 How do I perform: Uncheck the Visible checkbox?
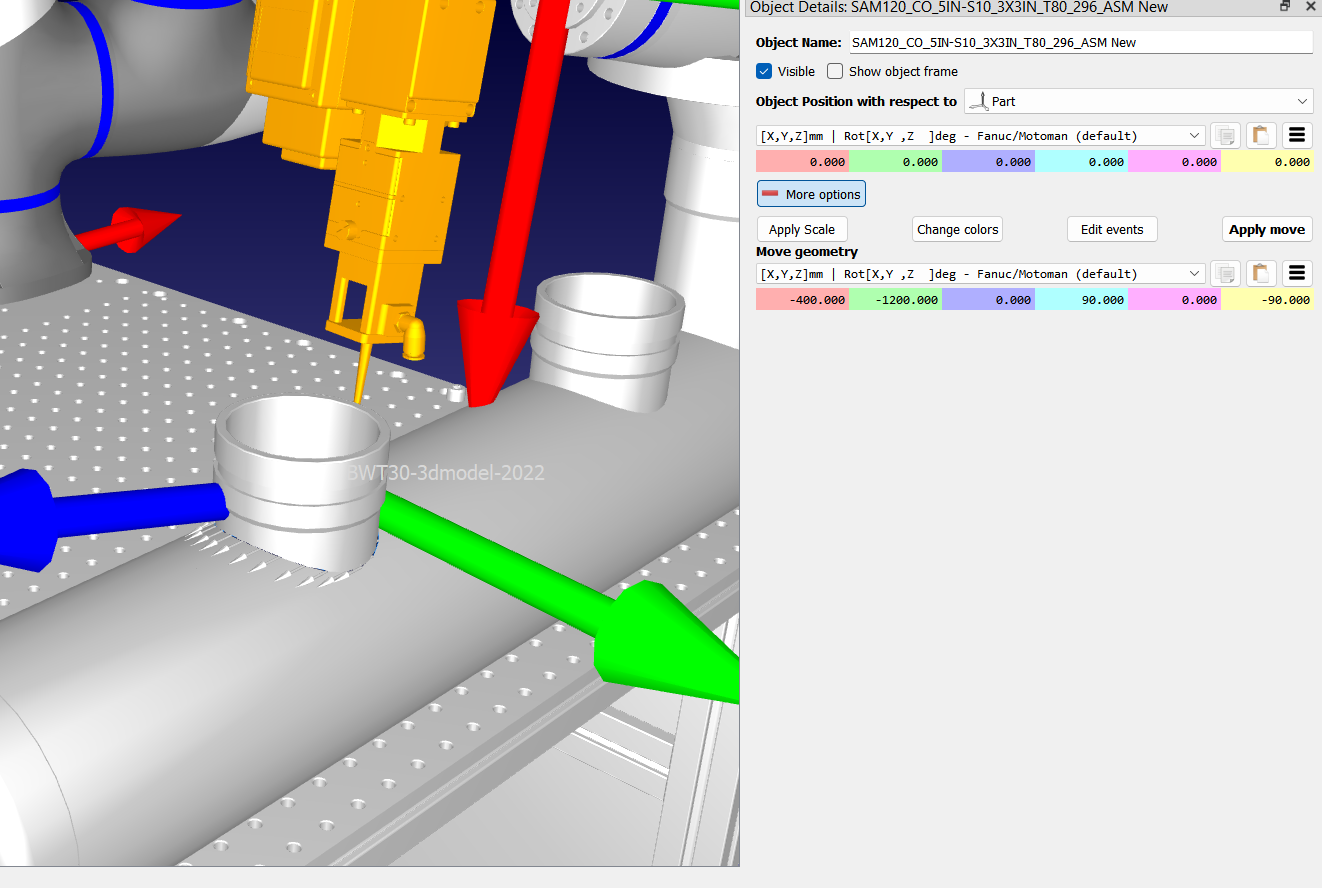pos(764,71)
